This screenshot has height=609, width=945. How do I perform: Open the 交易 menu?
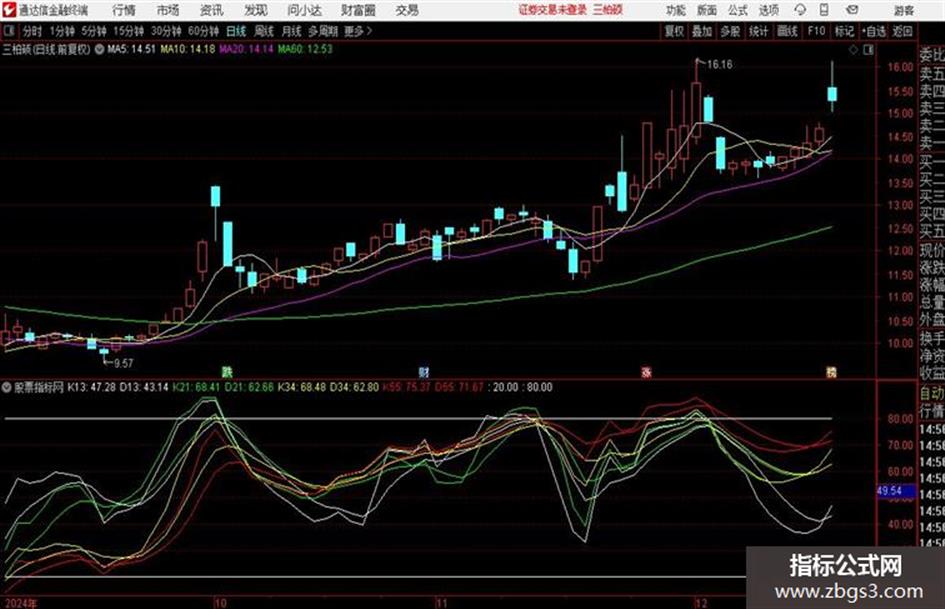coord(407,10)
